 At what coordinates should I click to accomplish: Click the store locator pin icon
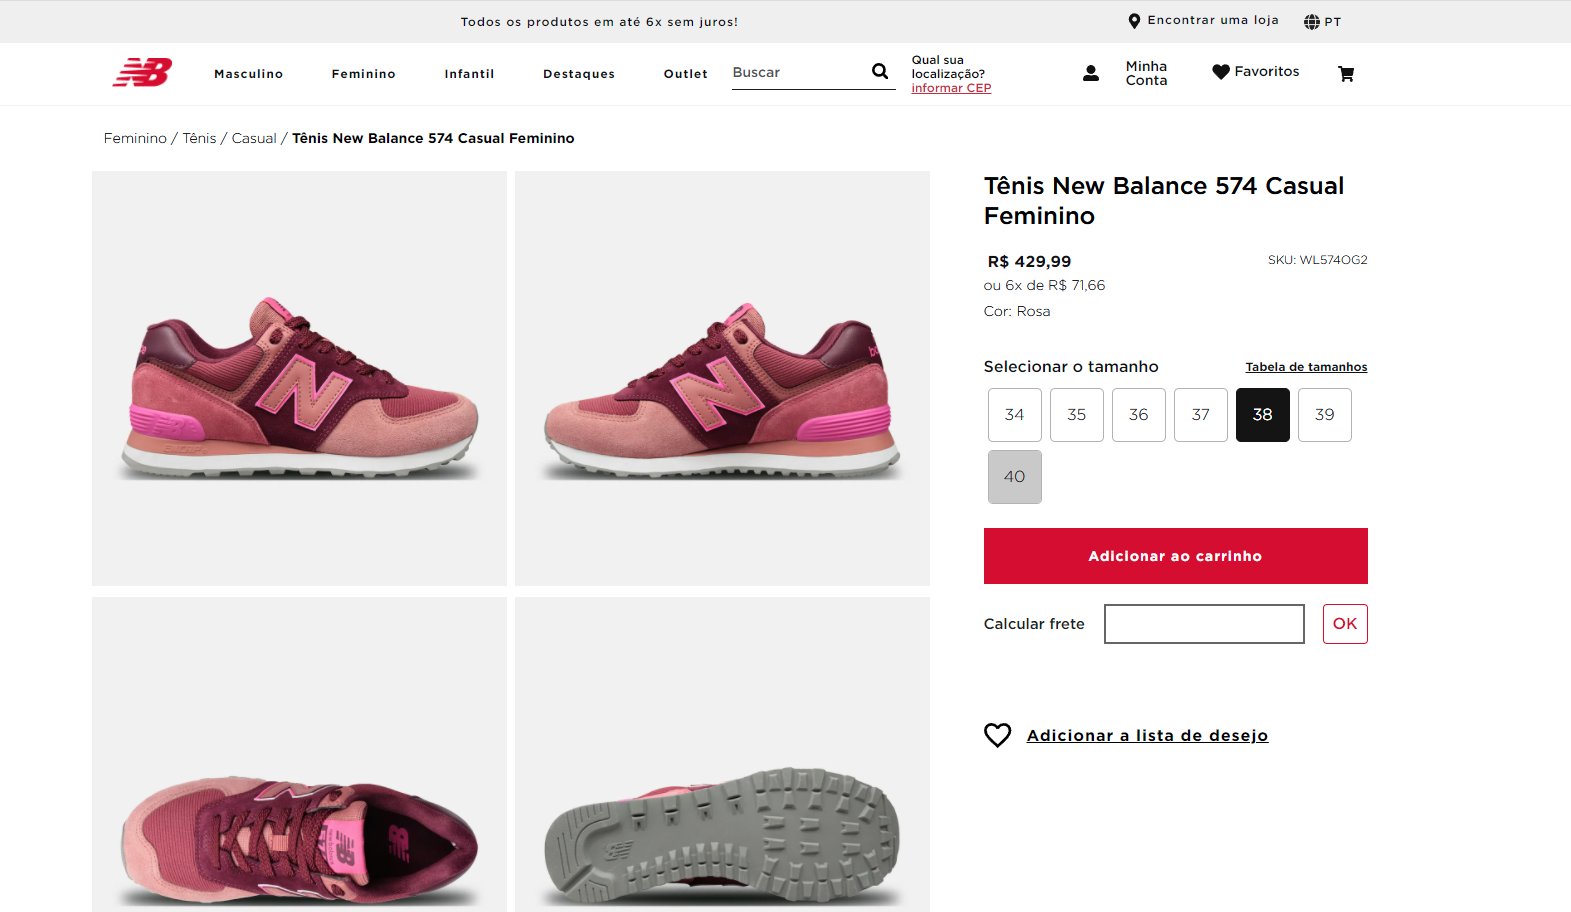1134,21
